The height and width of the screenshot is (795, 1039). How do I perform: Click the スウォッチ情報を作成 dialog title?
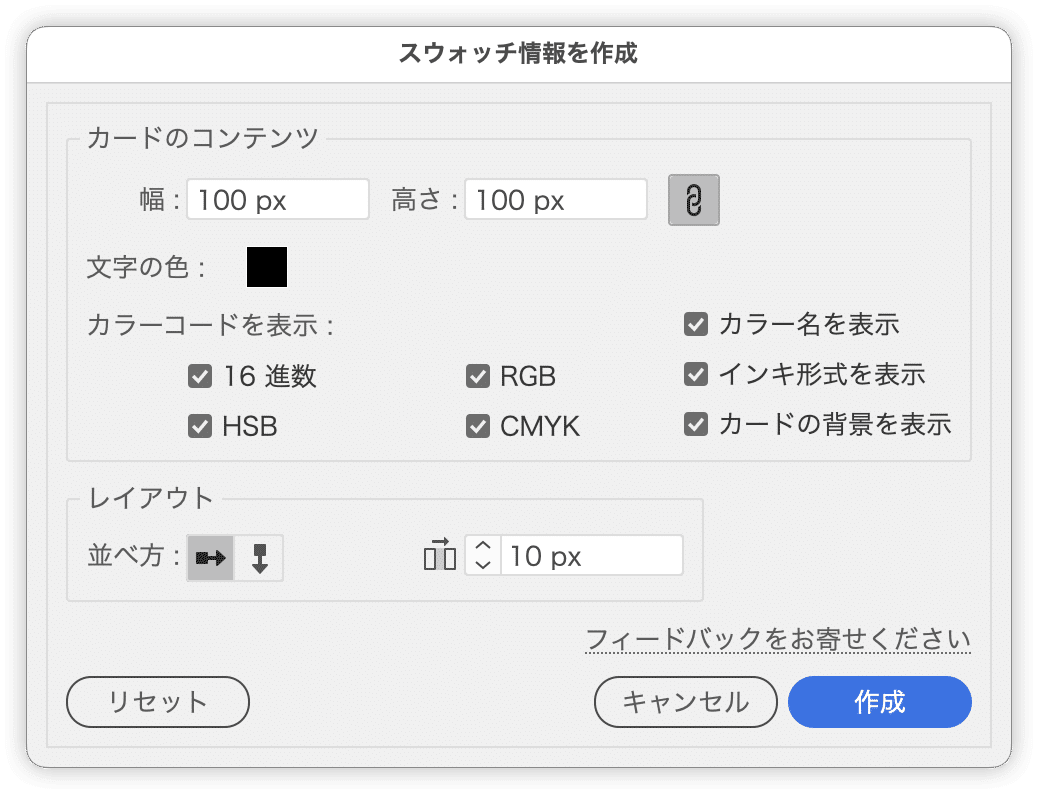tap(518, 53)
